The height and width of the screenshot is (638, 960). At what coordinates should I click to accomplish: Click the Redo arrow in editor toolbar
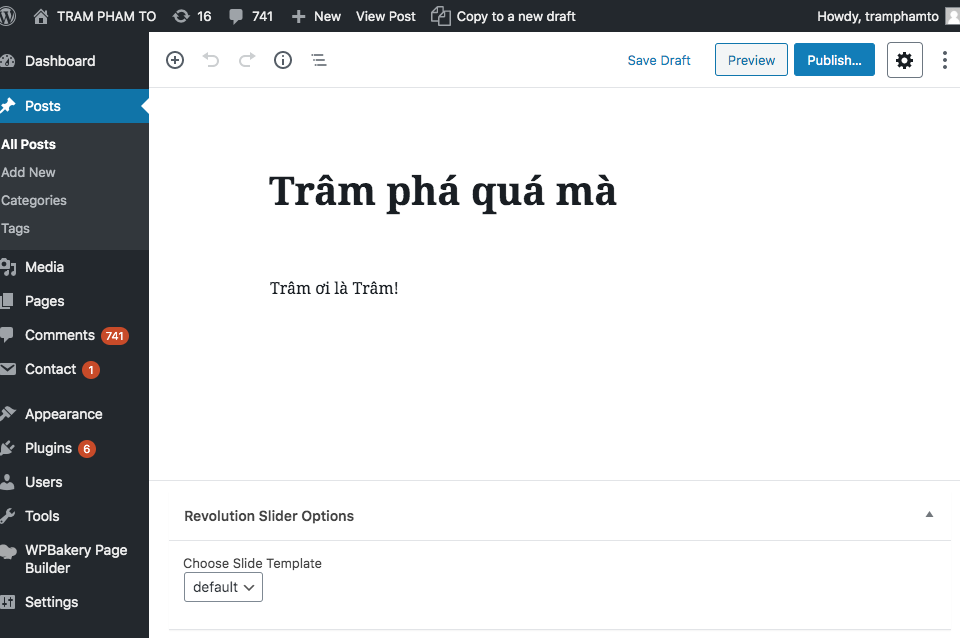pos(247,60)
